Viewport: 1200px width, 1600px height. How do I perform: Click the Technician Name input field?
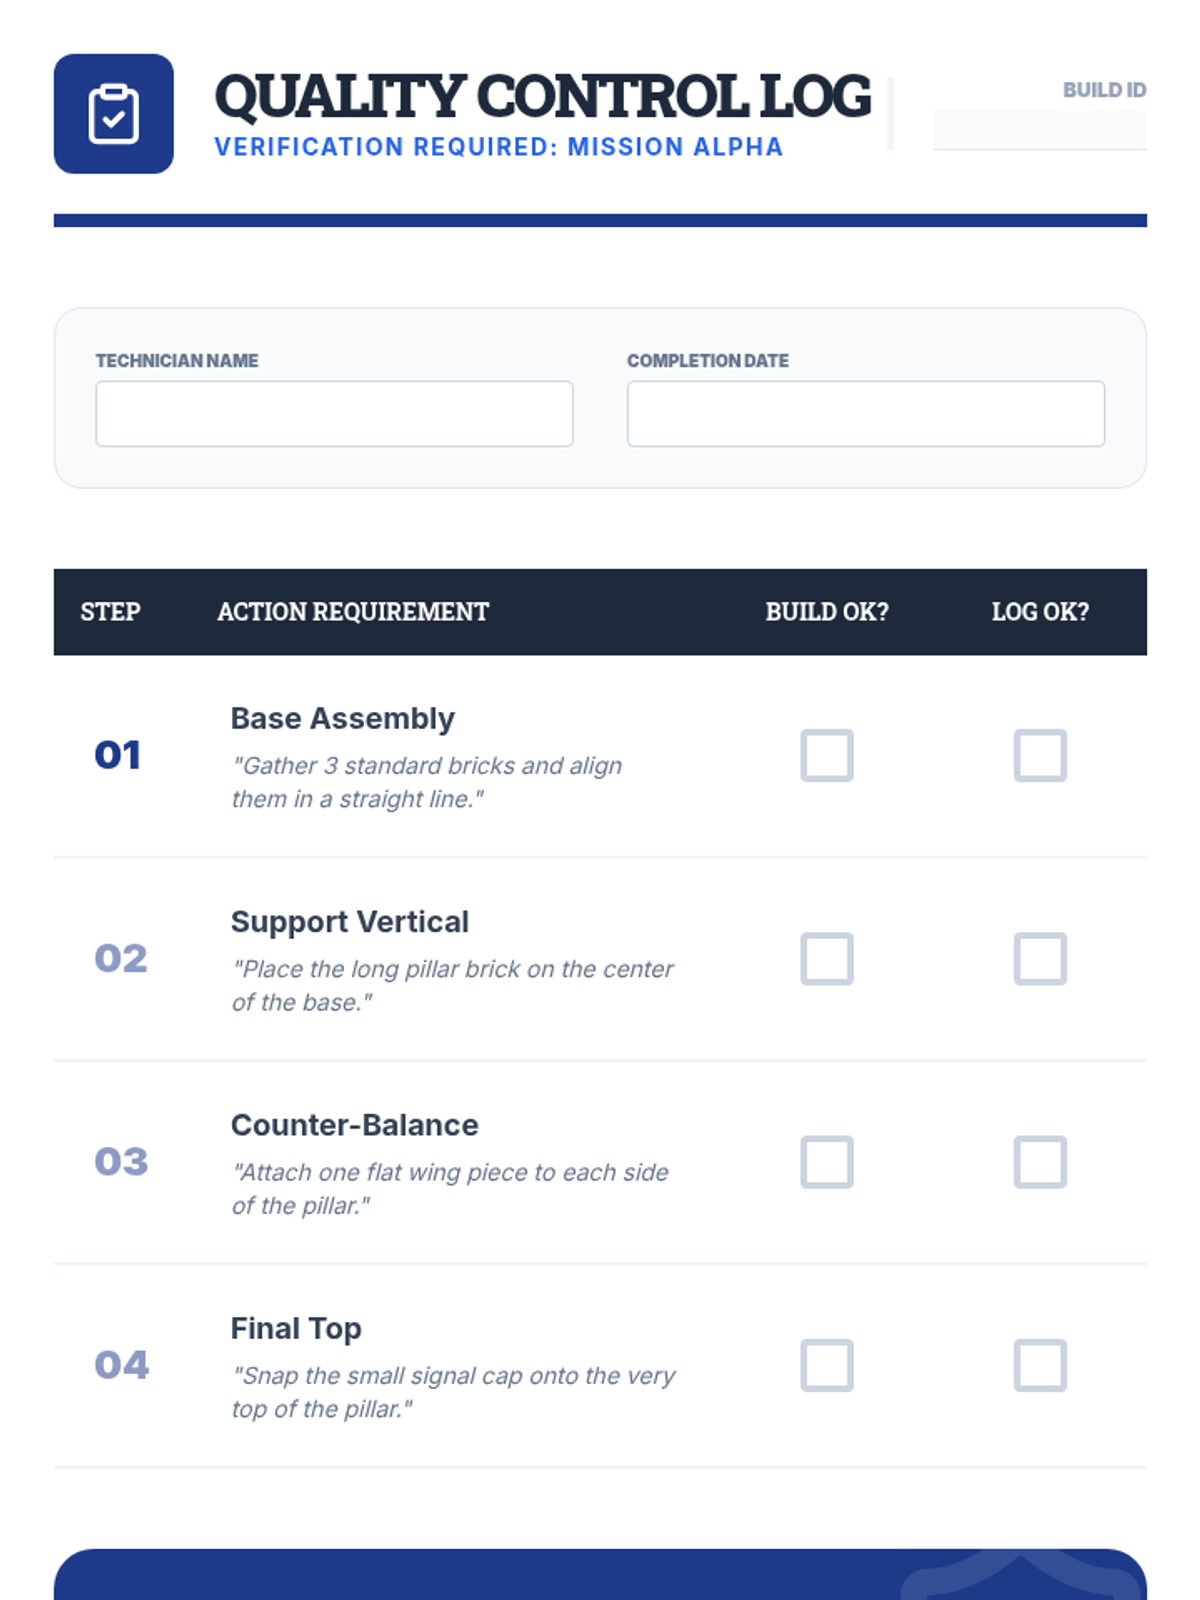coord(334,413)
